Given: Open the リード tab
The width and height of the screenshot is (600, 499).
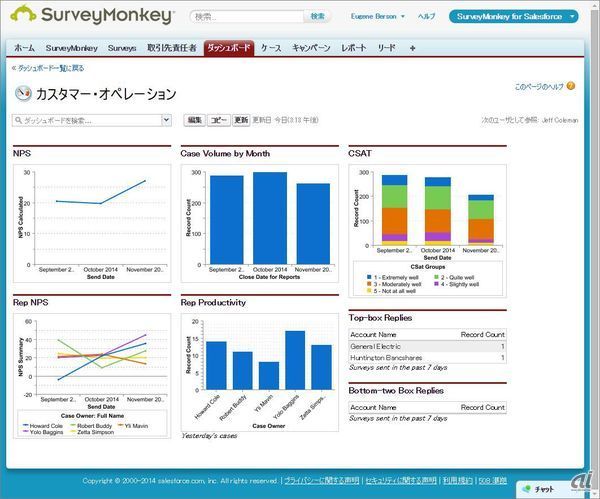Looking at the screenshot, I should (x=386, y=48).
